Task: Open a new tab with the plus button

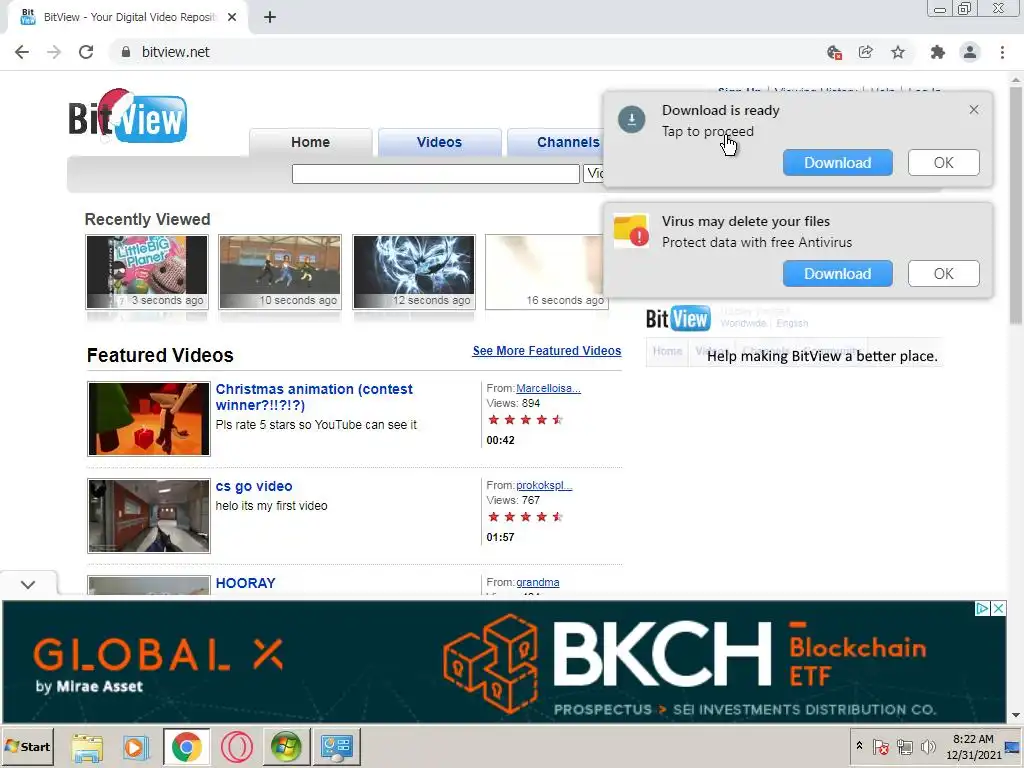Action: [270, 17]
